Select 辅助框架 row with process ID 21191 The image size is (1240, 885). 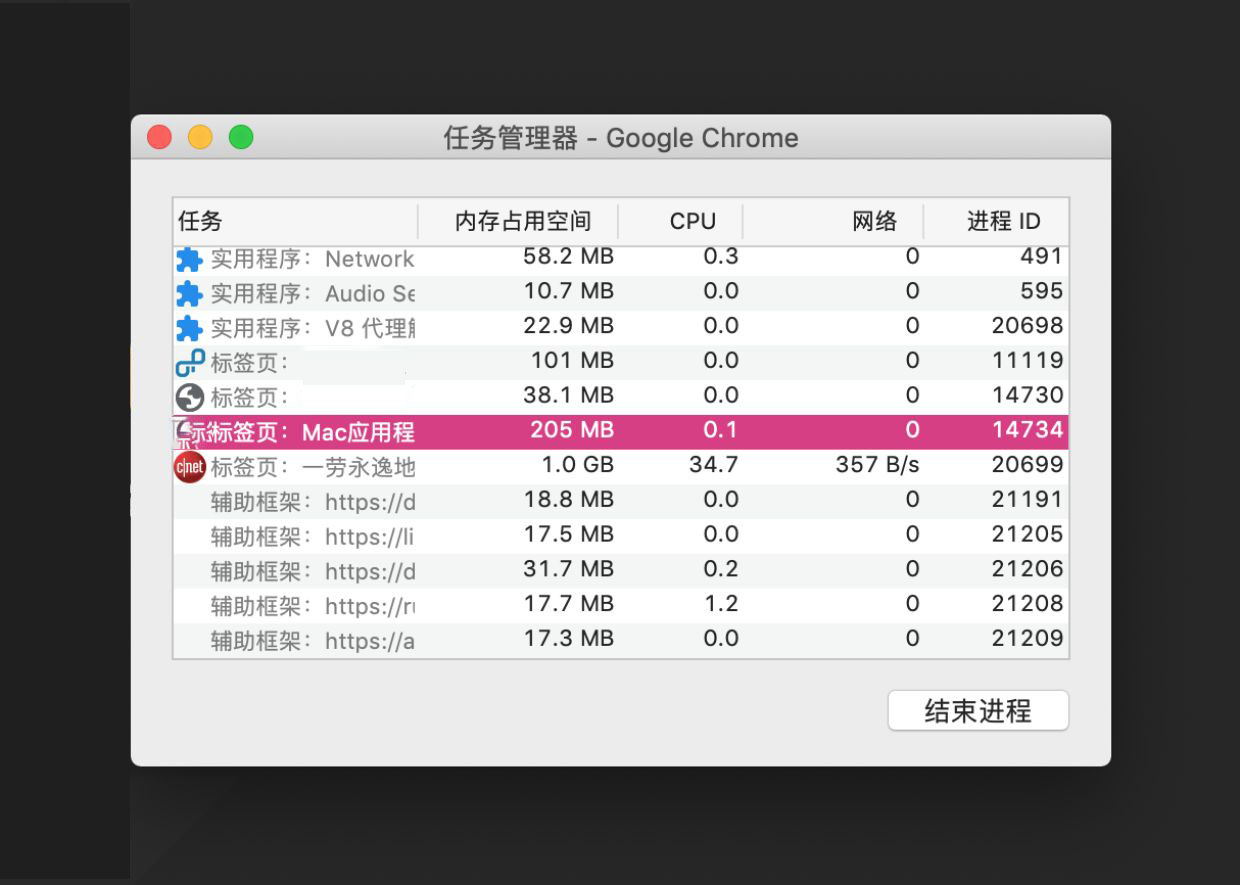tap(621, 502)
